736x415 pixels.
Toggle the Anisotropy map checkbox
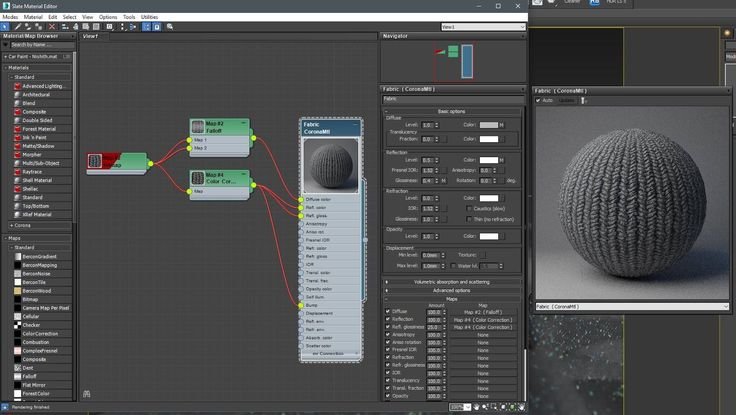(x=388, y=335)
